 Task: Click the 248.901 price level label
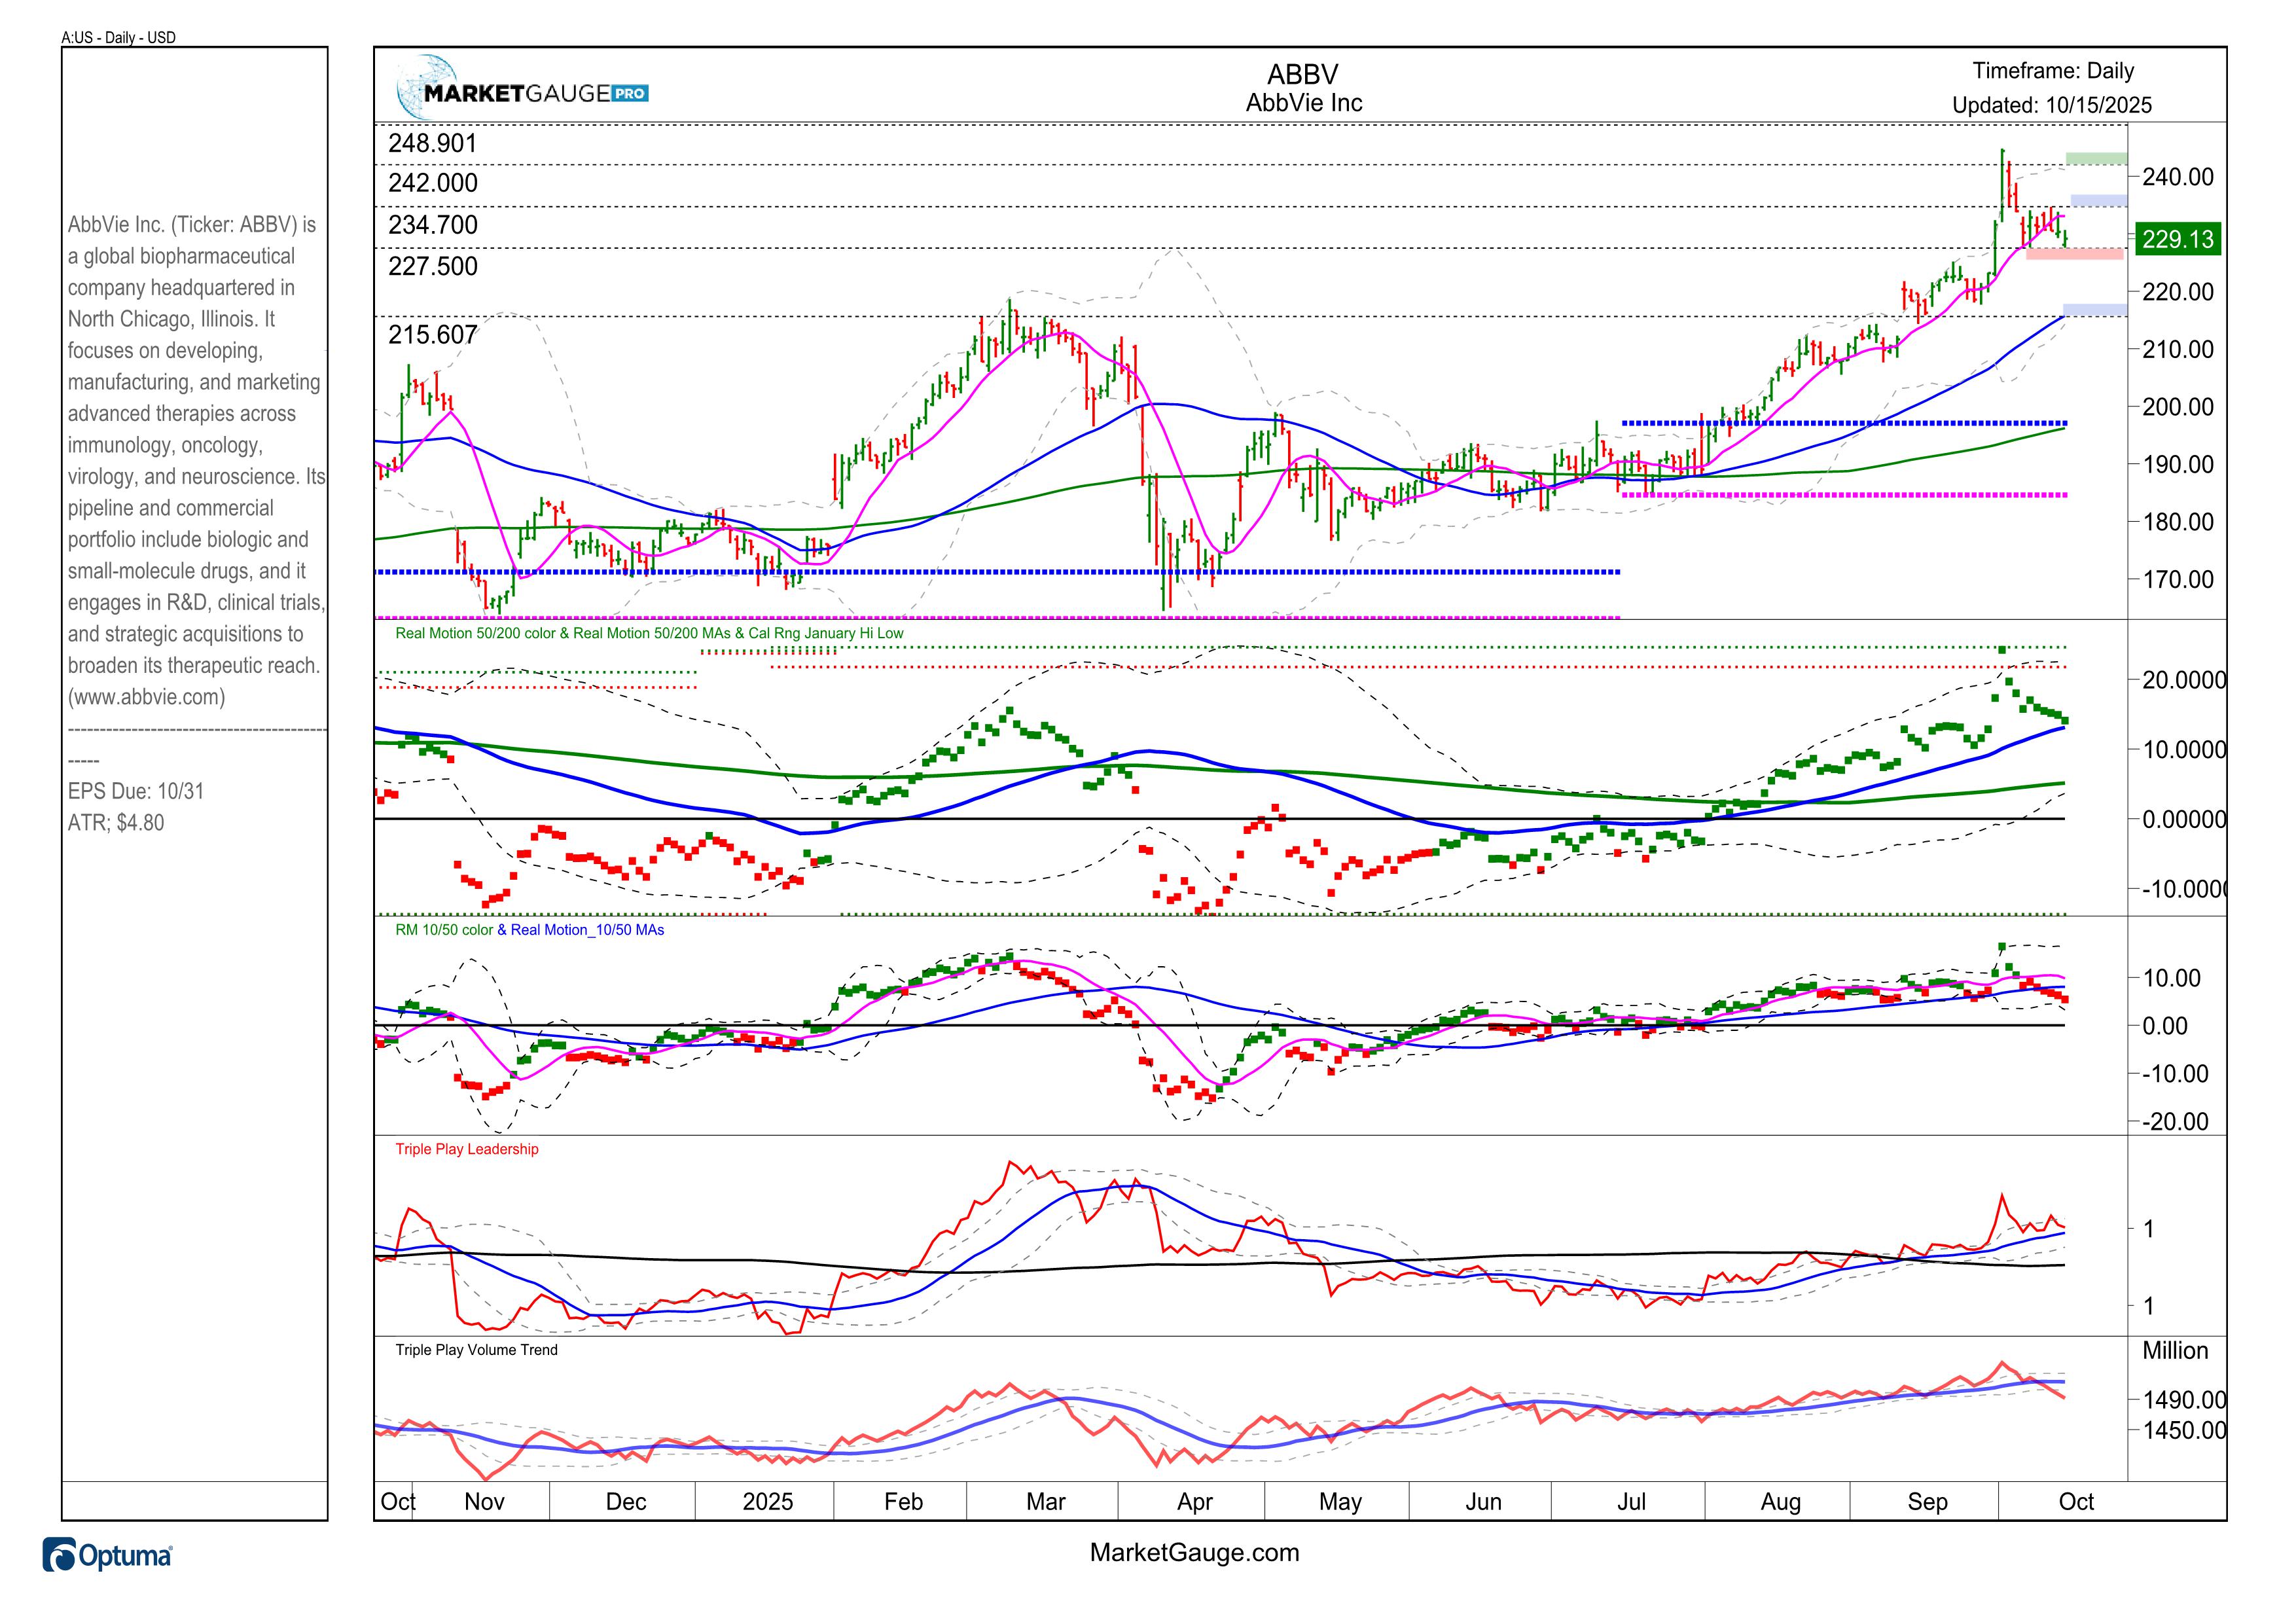(433, 143)
